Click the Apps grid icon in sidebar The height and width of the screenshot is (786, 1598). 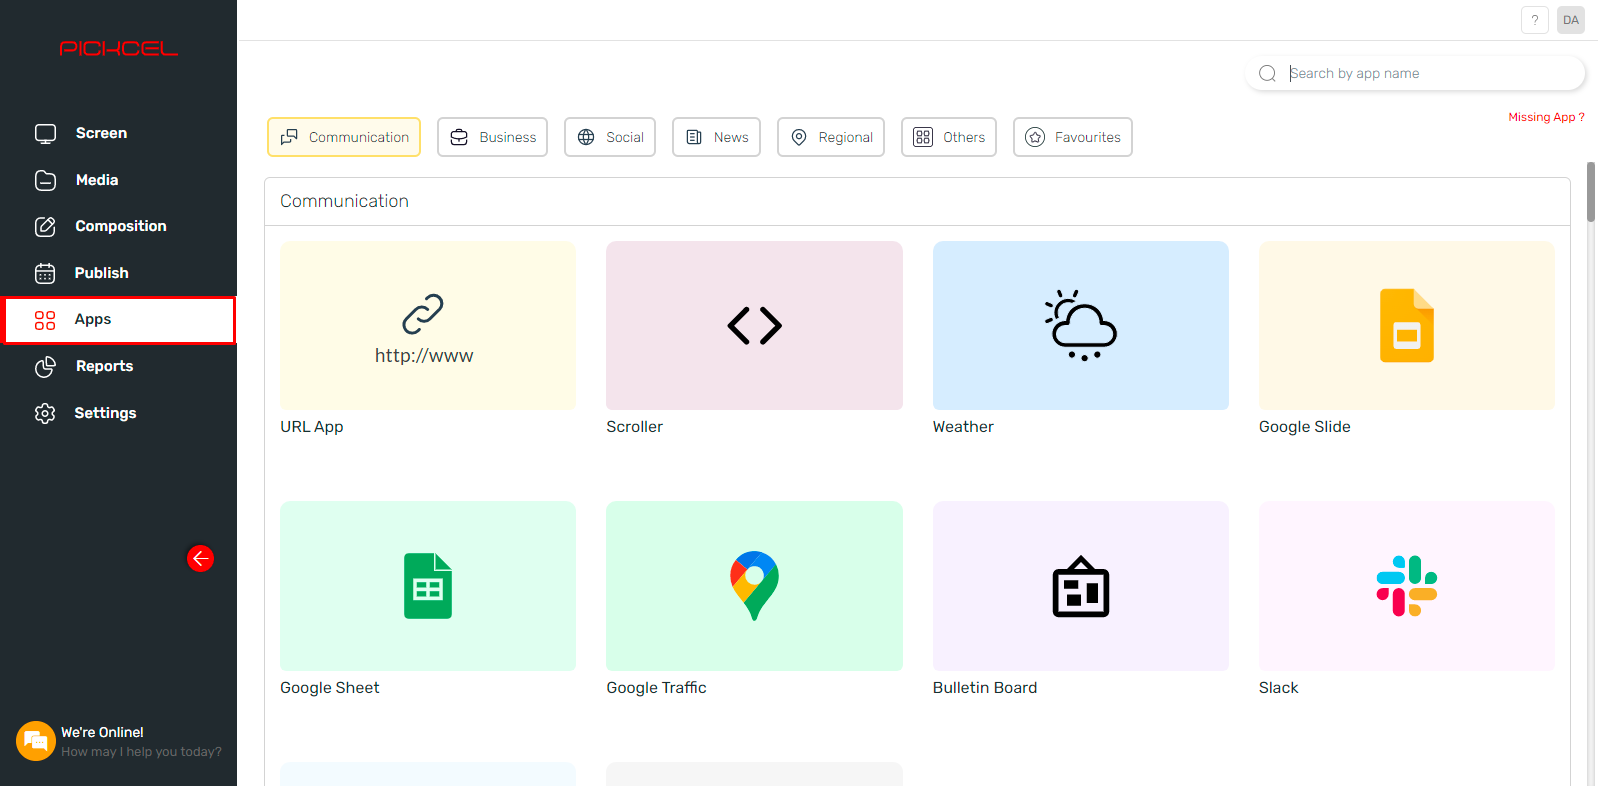[x=45, y=320]
